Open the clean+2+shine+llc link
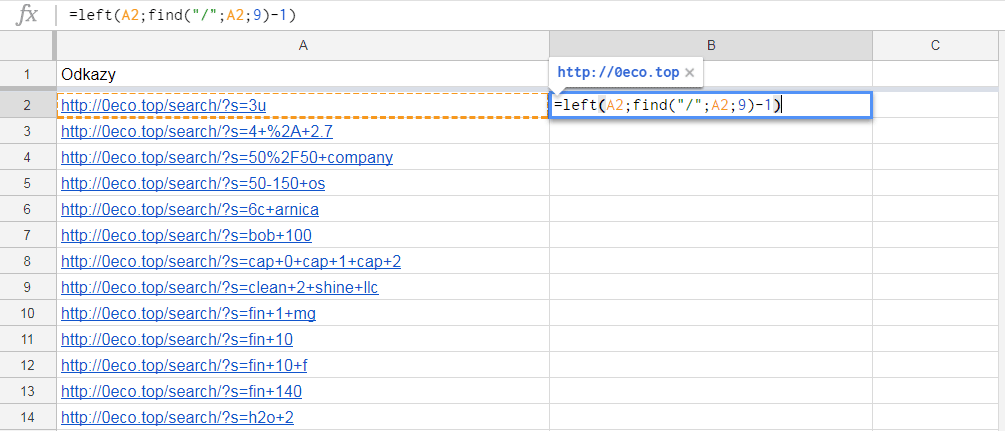The height and width of the screenshot is (431, 1005). (x=219, y=287)
